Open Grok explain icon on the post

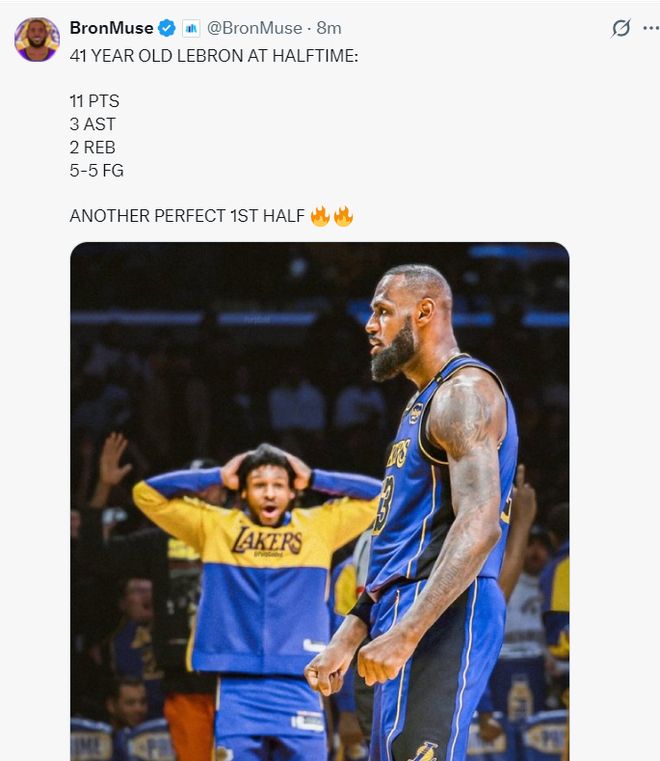621,28
